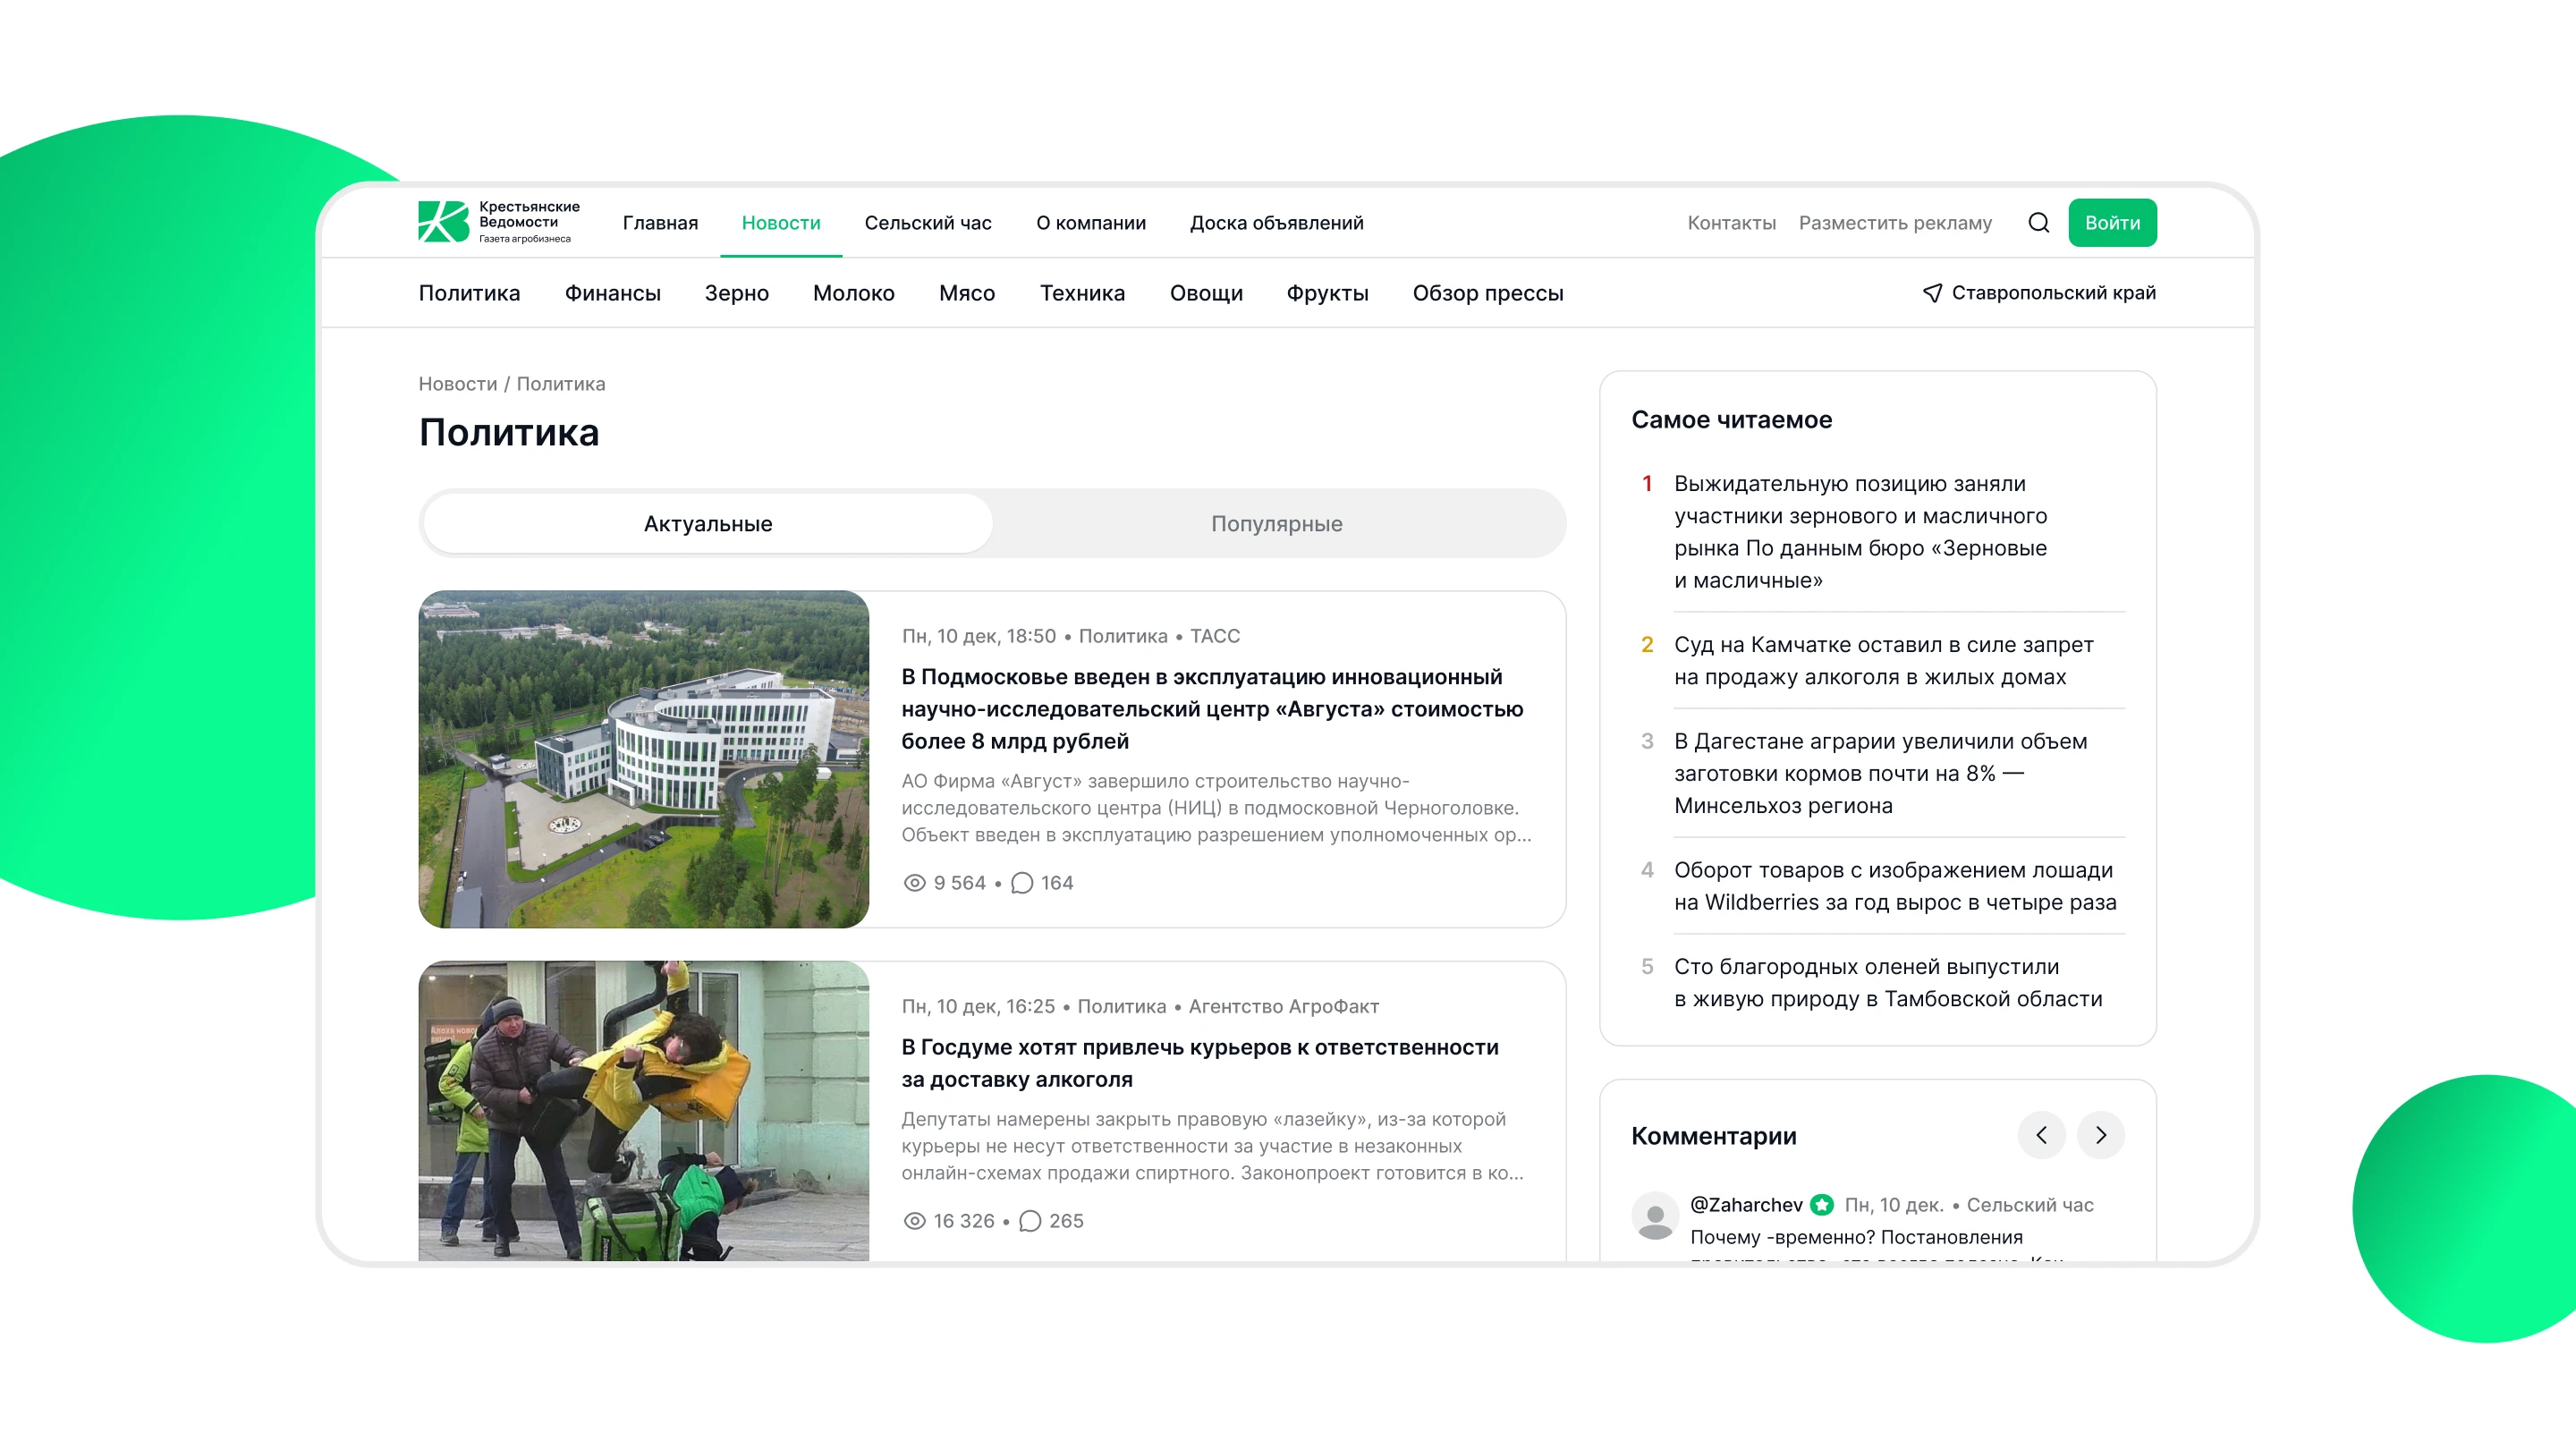Open Доска объявлений in the header

click(1277, 223)
